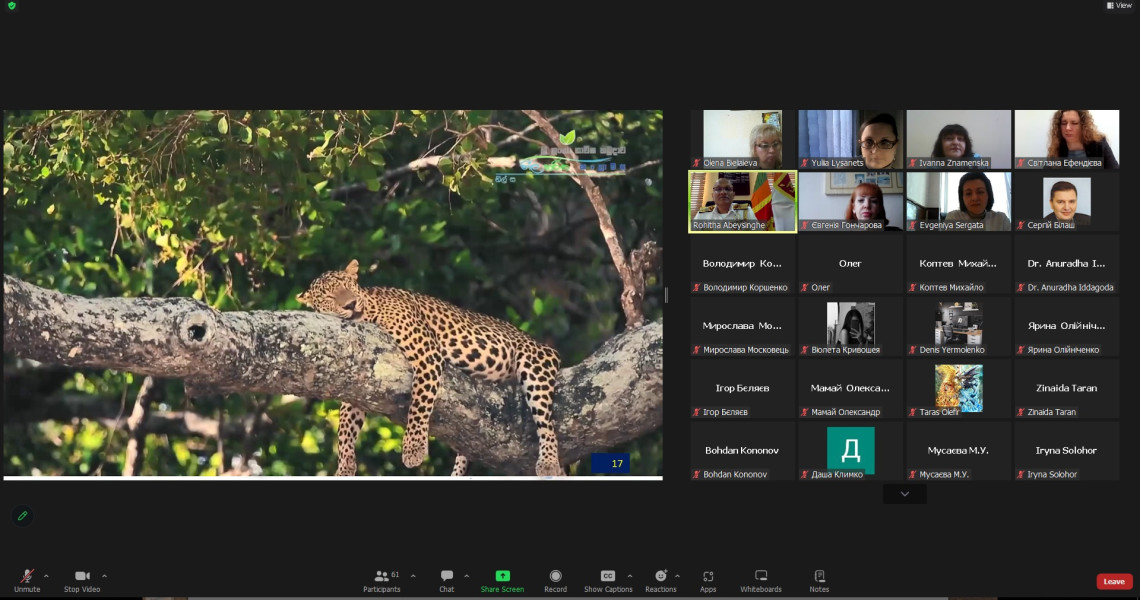The height and width of the screenshot is (600, 1140).
Task: Start recording with the Record icon
Action: click(x=555, y=576)
